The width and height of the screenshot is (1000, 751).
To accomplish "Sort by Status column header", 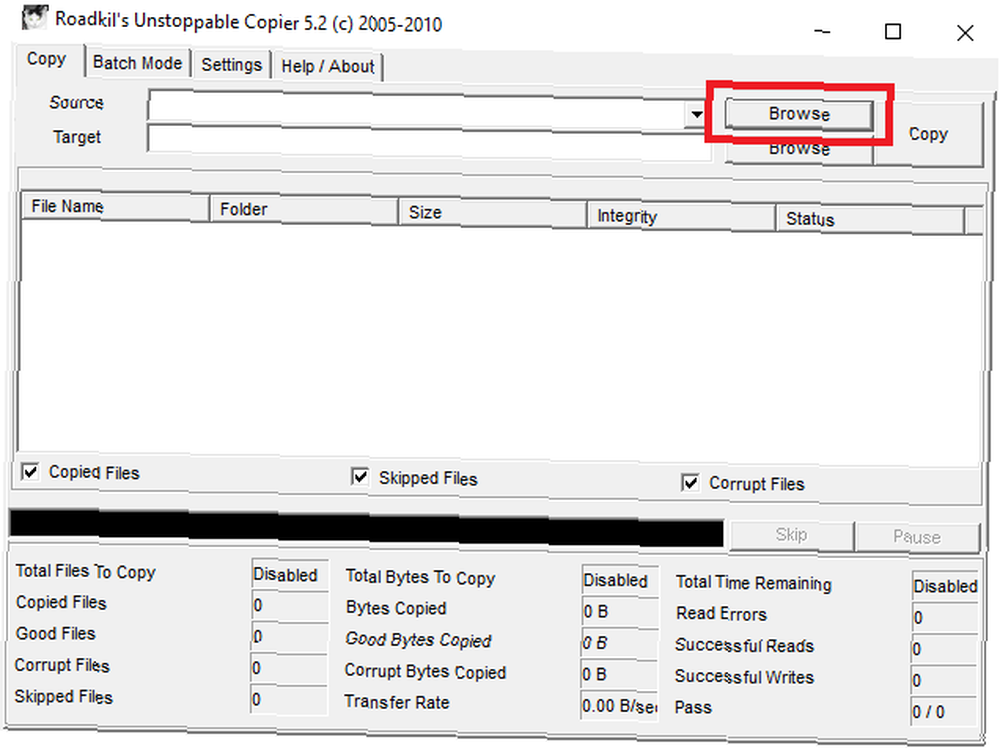I will pos(869,219).
